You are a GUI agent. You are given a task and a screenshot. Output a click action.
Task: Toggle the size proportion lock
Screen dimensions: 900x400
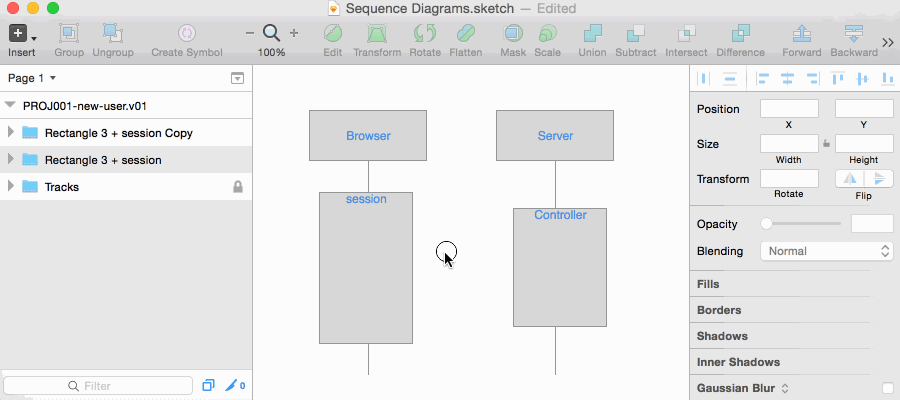[826, 144]
